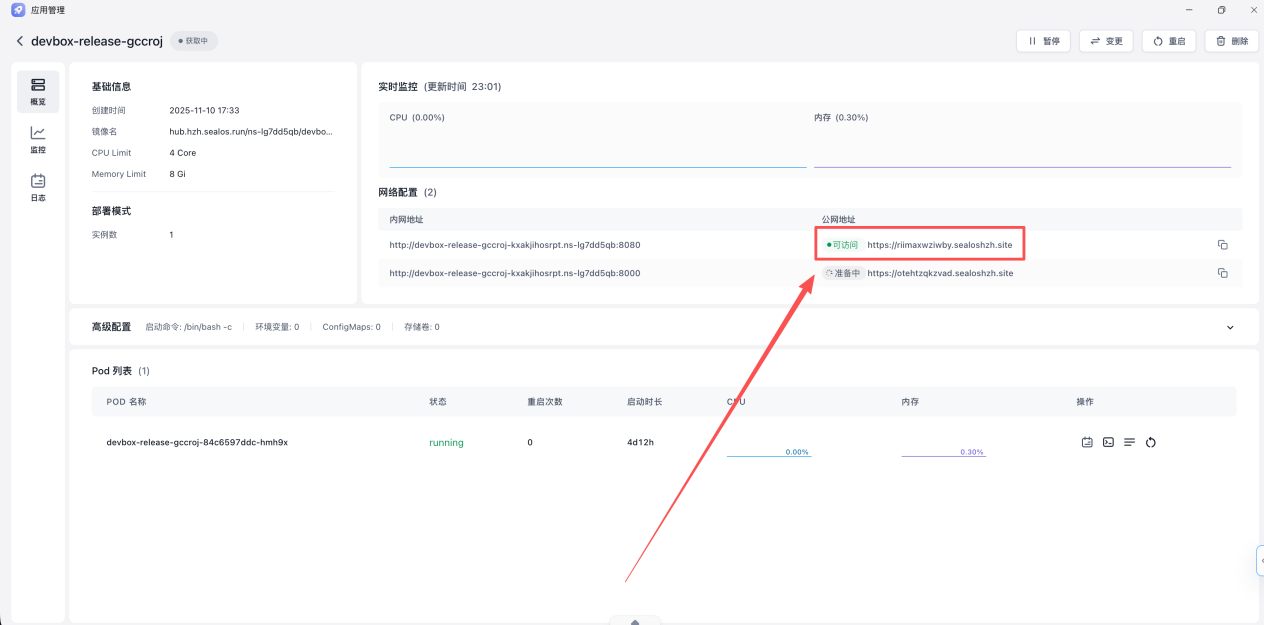Click the 删除 delete button
The image size is (1264, 625).
click(1231, 41)
